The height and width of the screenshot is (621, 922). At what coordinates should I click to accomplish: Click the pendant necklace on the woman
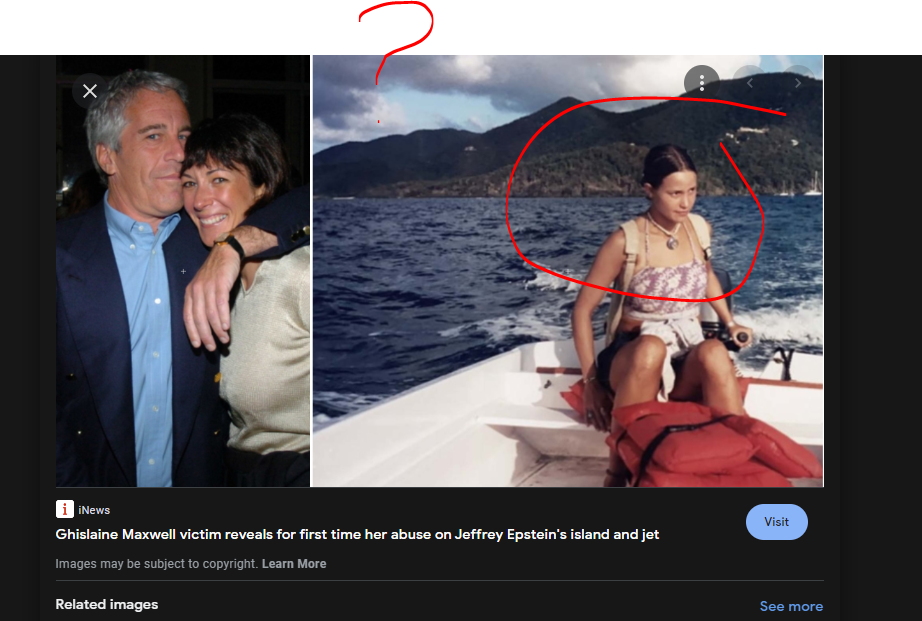(672, 241)
